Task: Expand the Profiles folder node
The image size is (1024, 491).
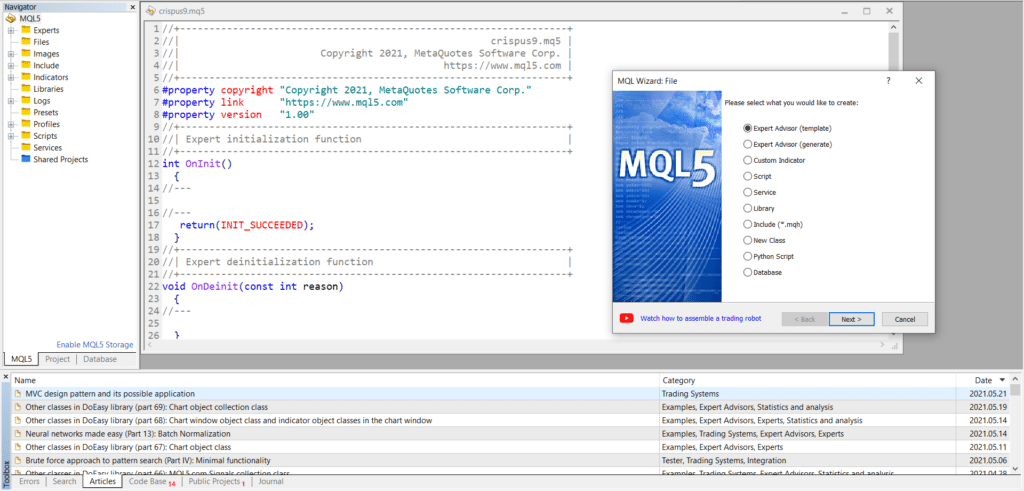Action: point(10,124)
